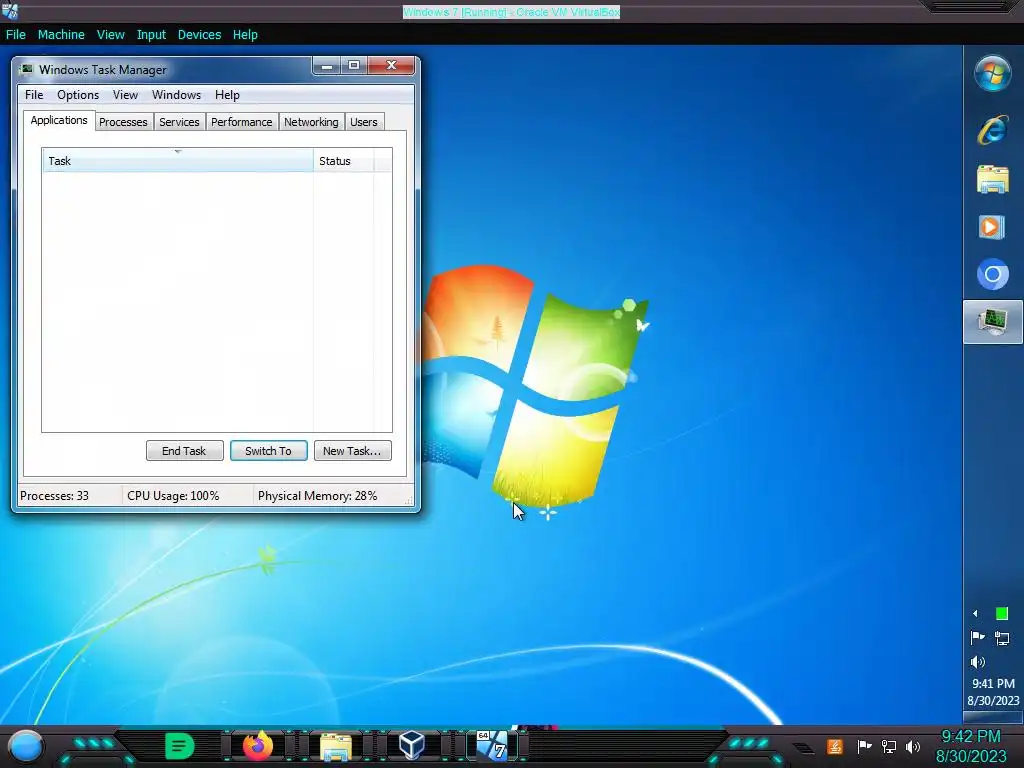The height and width of the screenshot is (768, 1024).
Task: Open Action Center flag in guest tray
Action: 978,637
